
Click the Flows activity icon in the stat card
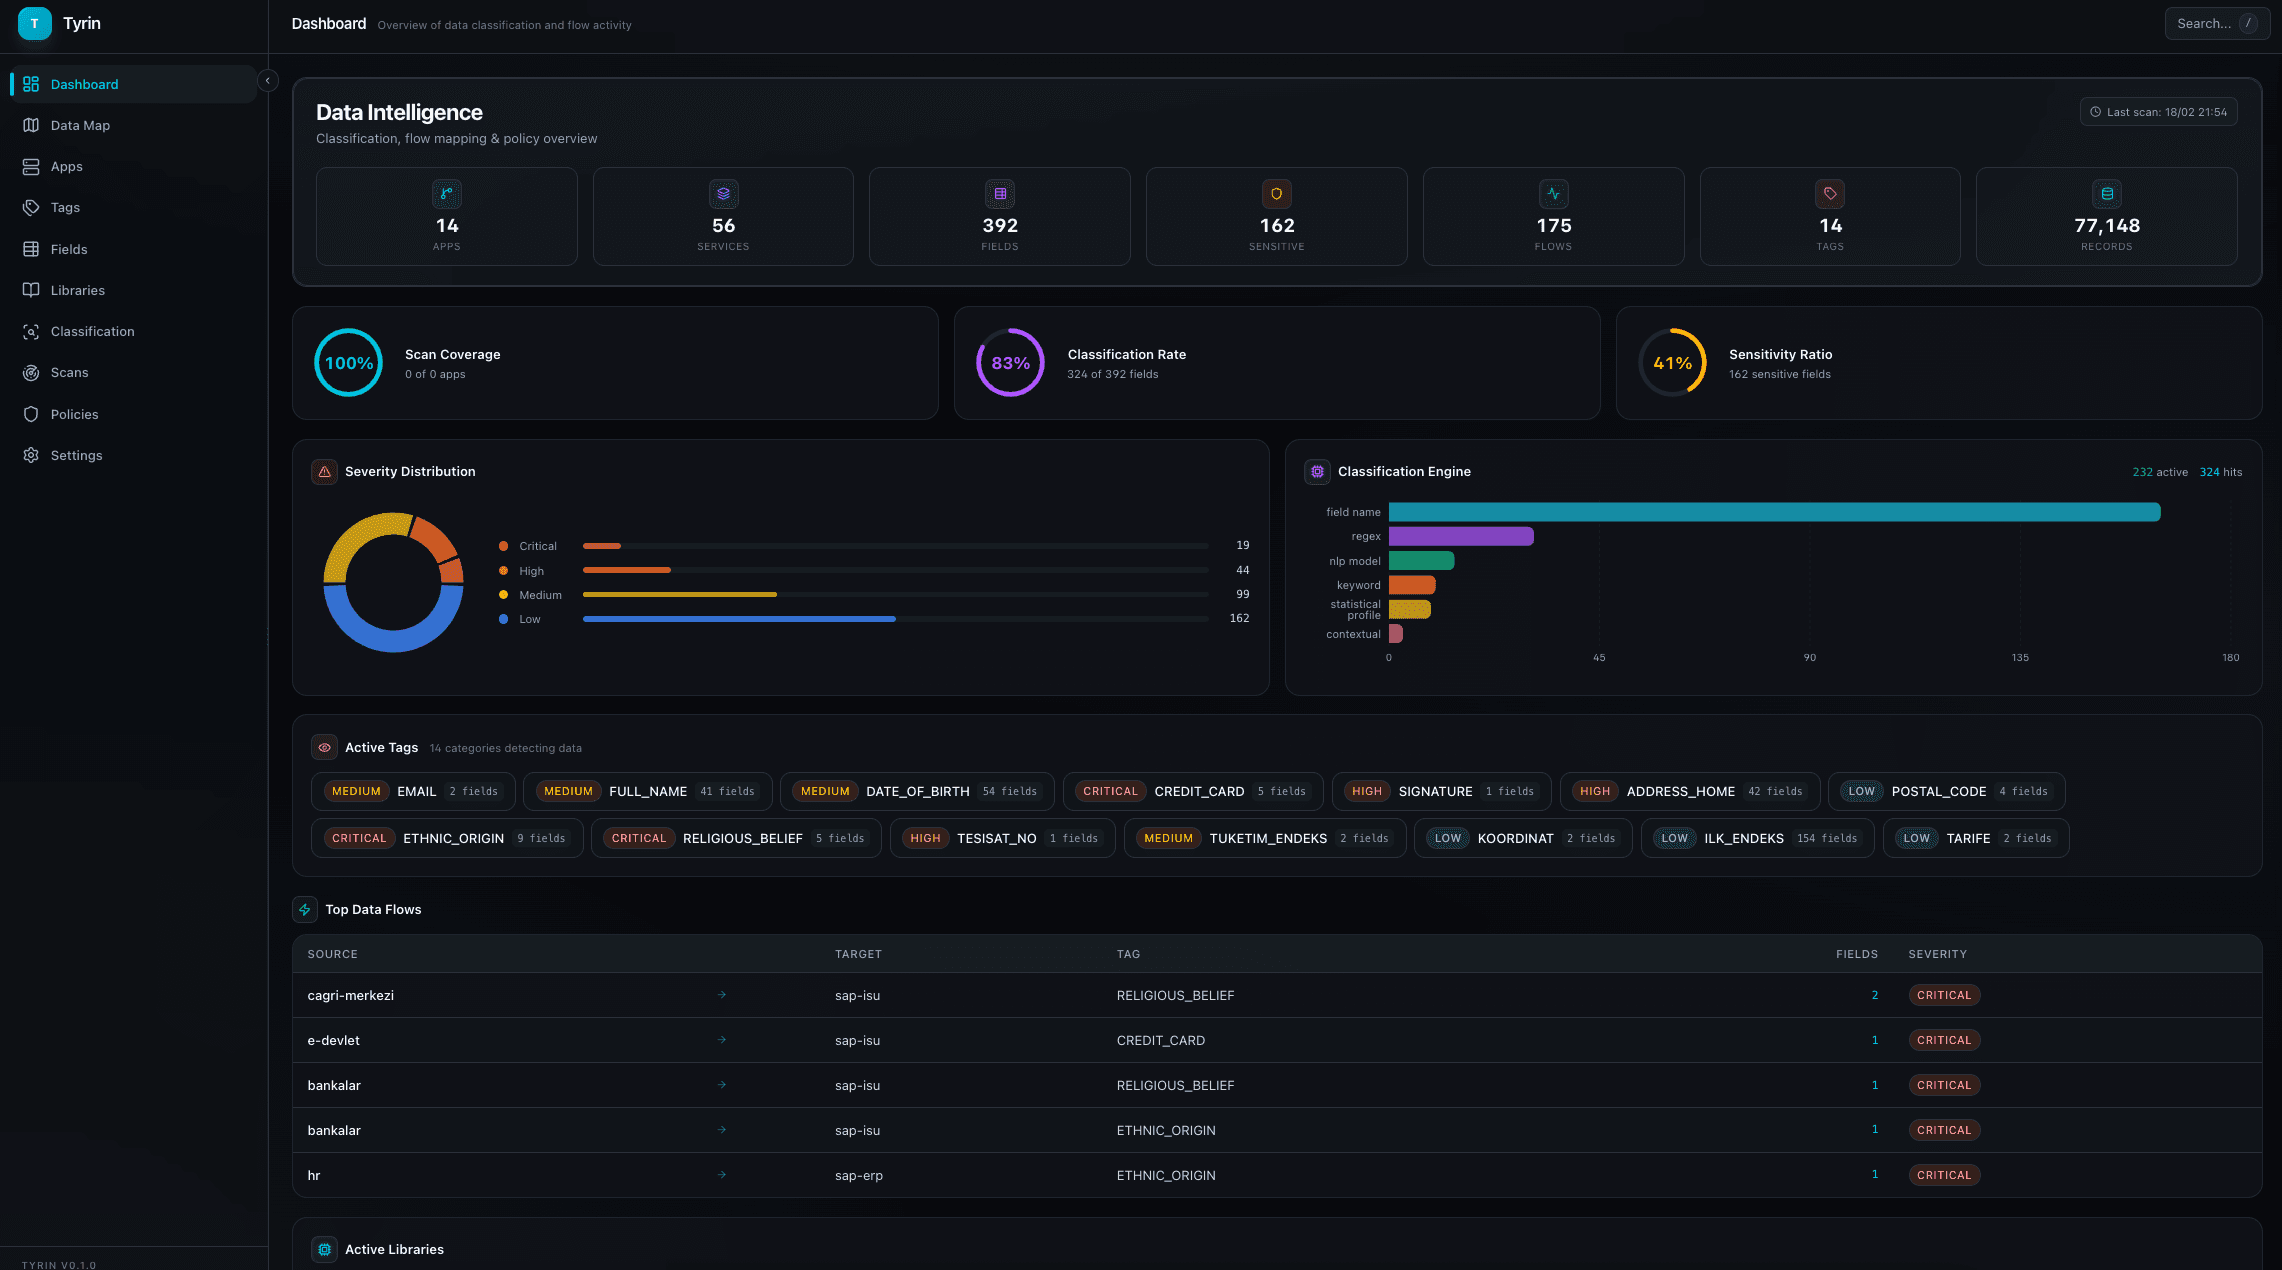pyautogui.click(x=1553, y=194)
